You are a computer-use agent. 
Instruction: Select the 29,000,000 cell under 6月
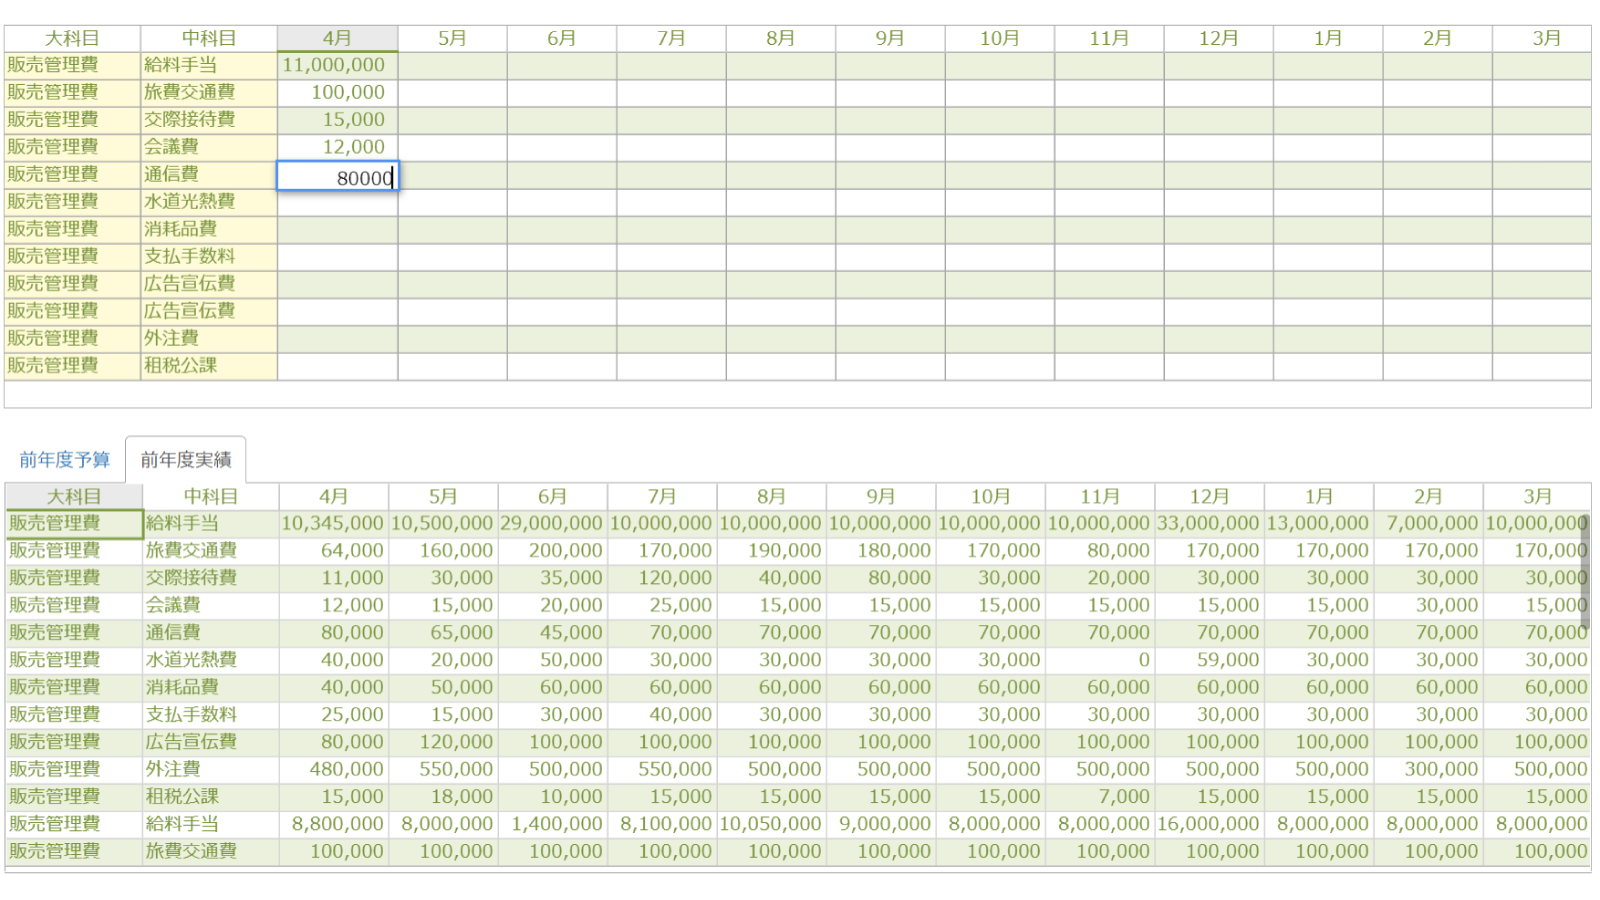point(552,523)
